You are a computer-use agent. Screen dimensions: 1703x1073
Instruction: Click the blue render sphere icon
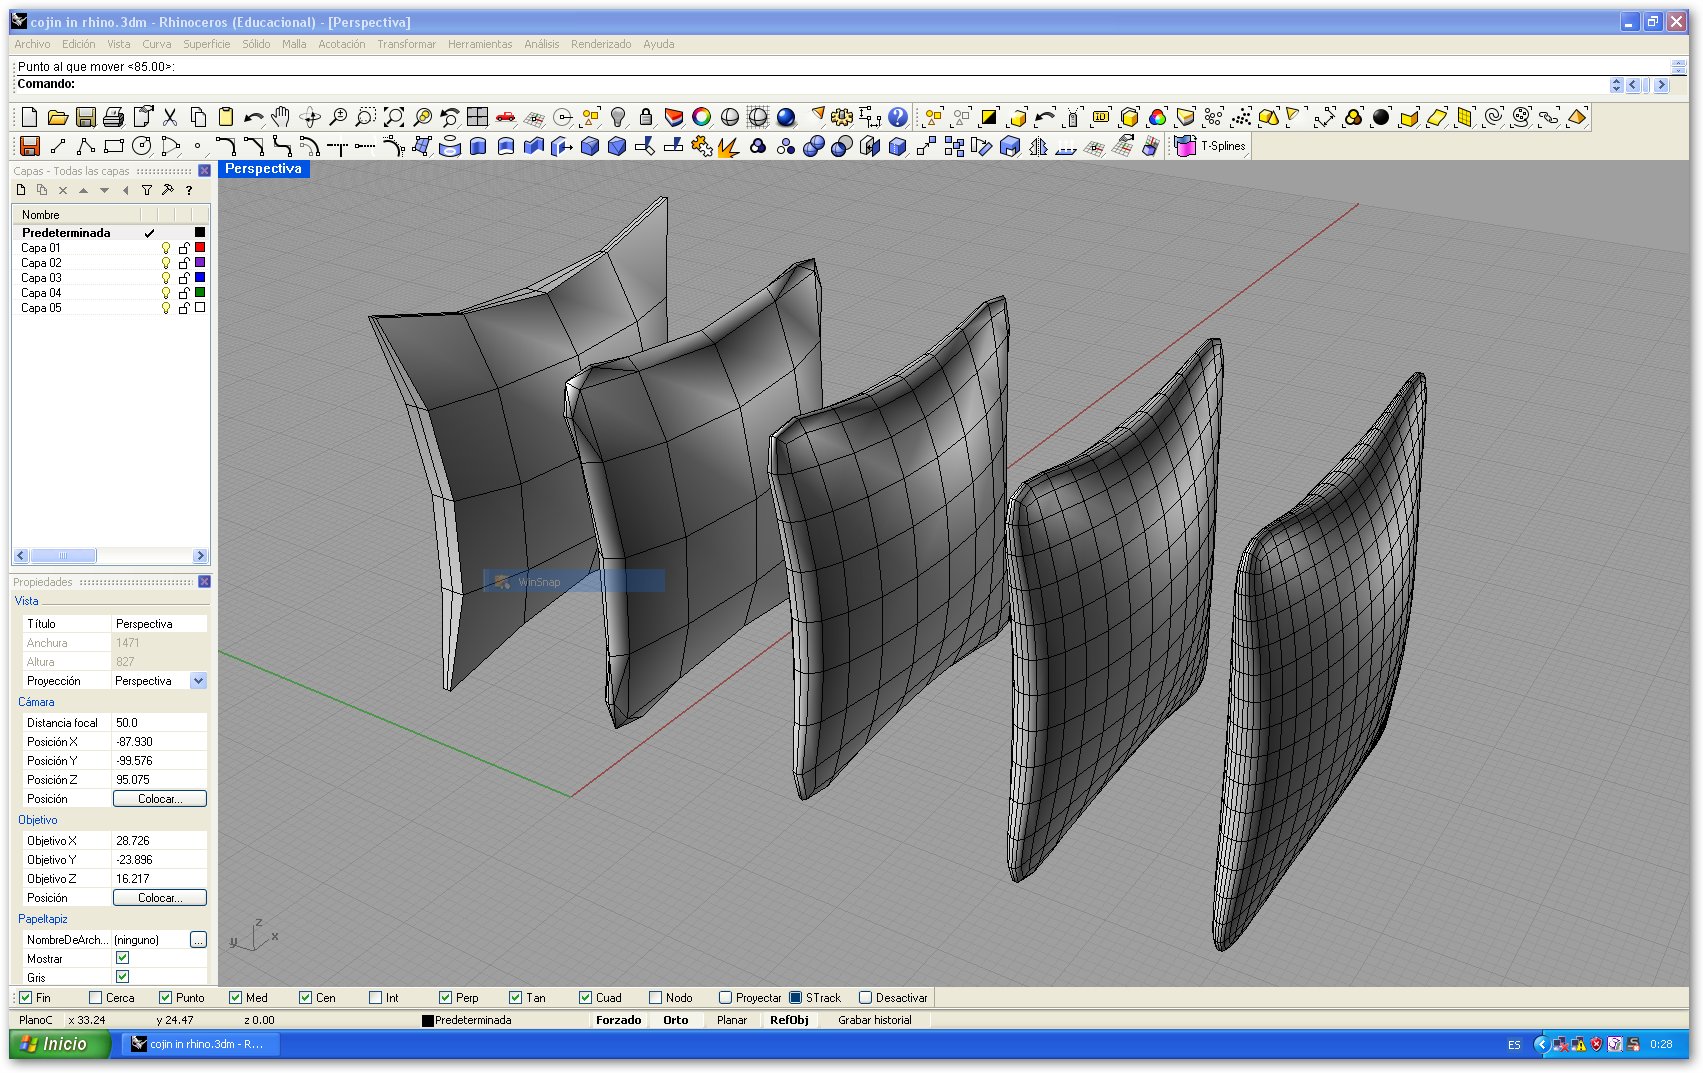point(786,118)
